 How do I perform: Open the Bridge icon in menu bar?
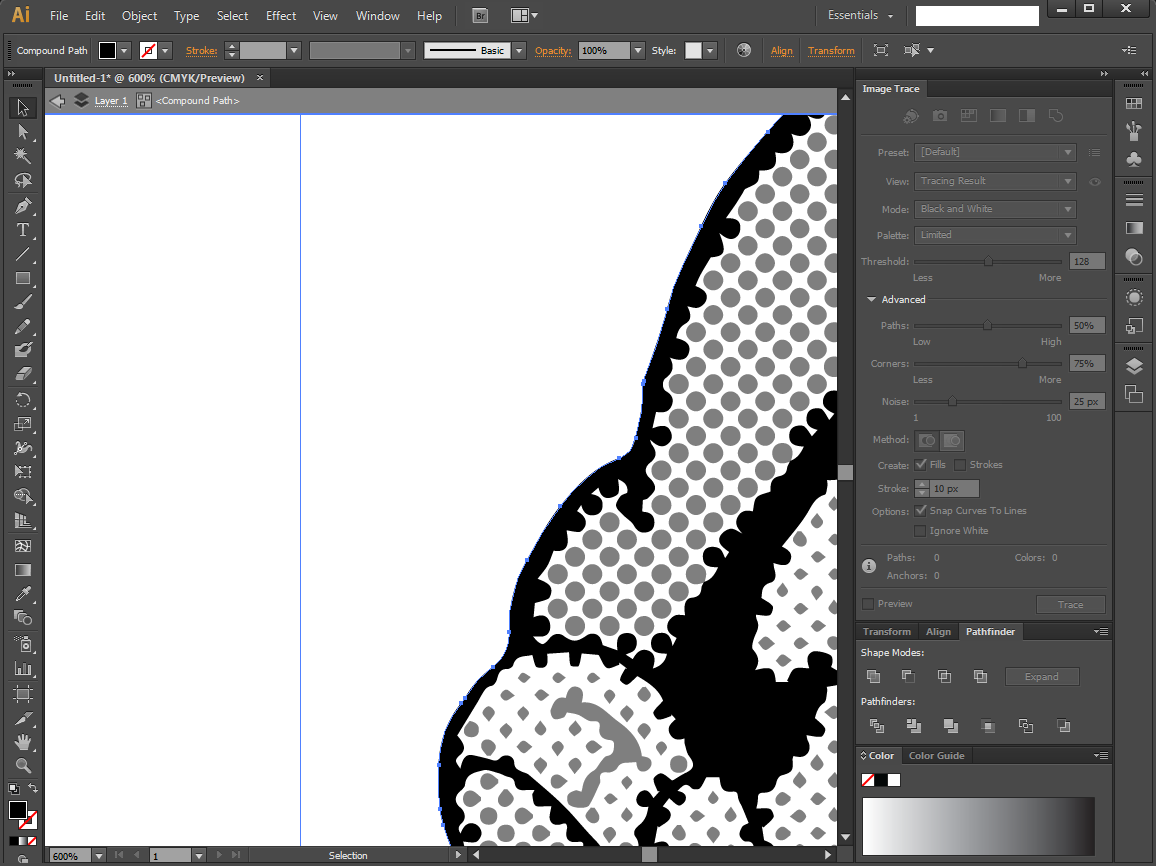point(480,15)
